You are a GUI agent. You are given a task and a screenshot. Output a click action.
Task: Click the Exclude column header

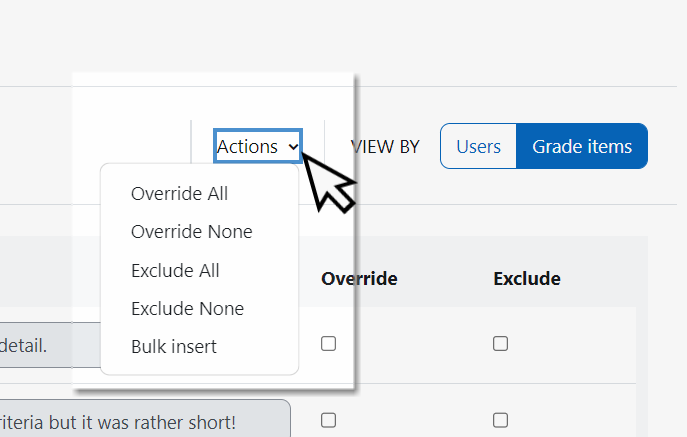pyautogui.click(x=526, y=278)
